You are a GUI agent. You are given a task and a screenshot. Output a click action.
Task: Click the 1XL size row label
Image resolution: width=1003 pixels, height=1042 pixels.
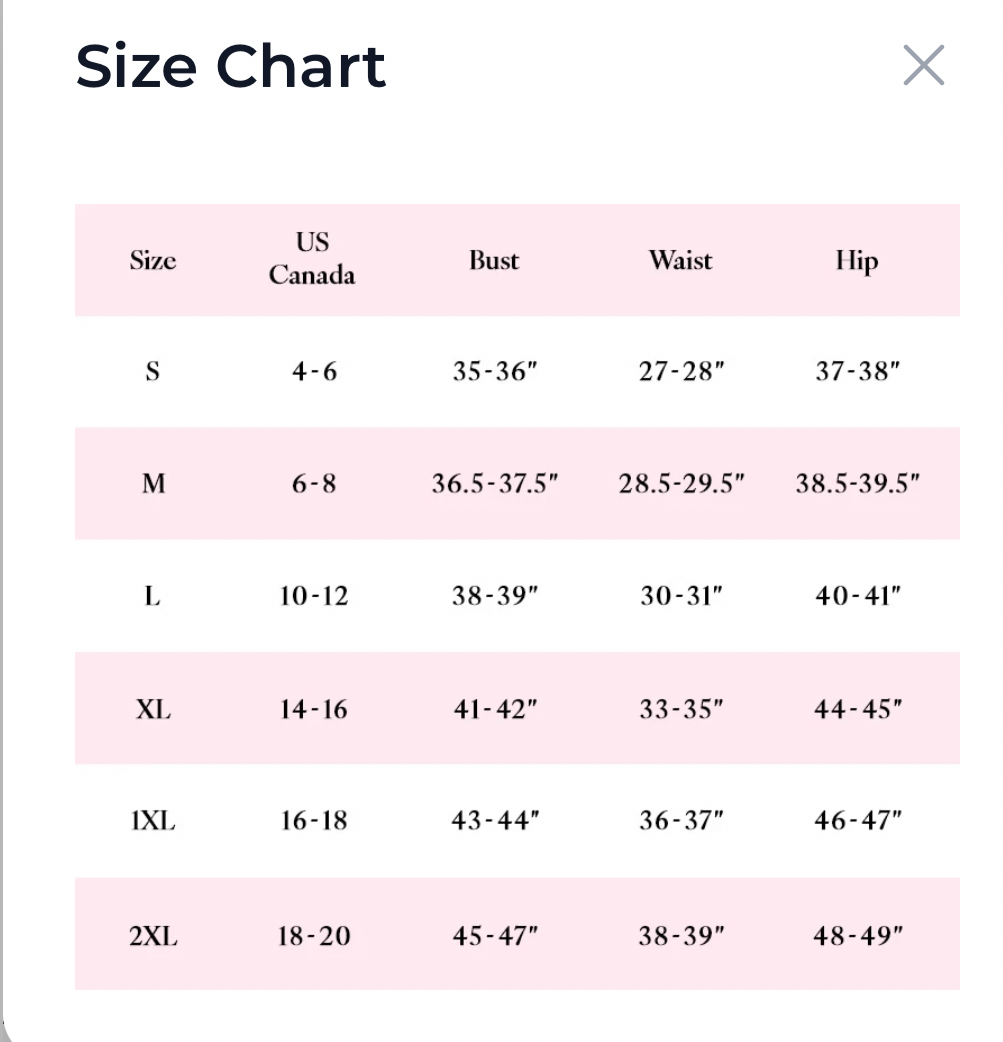pyautogui.click(x=153, y=822)
